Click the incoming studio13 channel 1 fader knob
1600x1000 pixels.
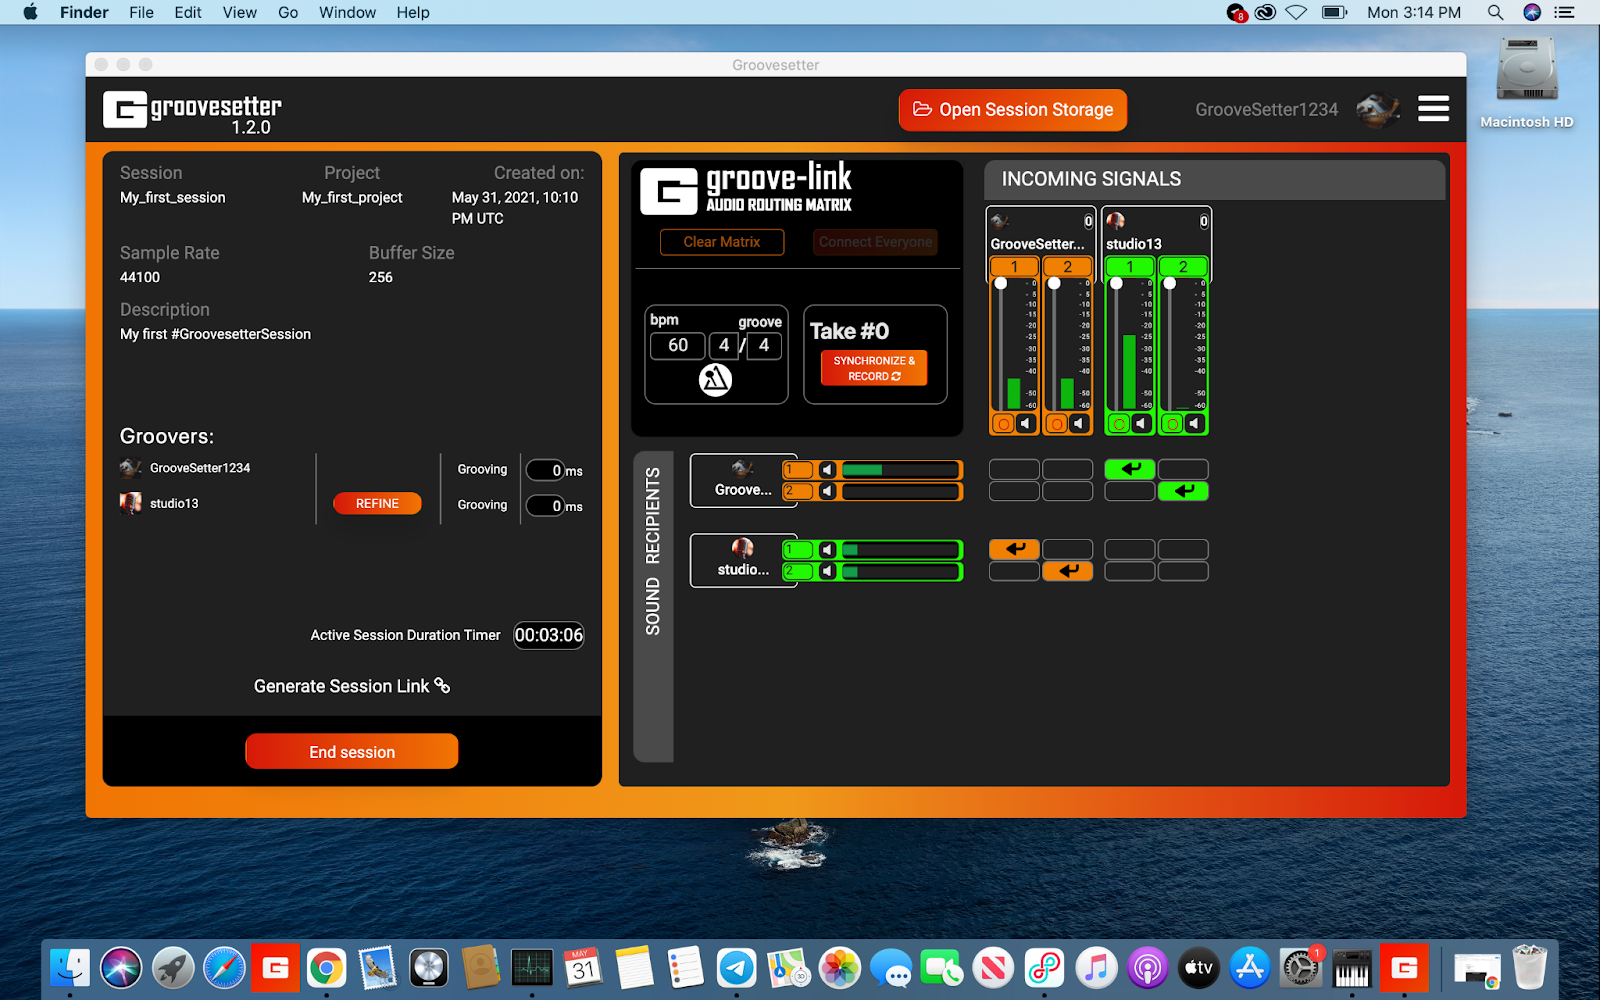[1117, 283]
